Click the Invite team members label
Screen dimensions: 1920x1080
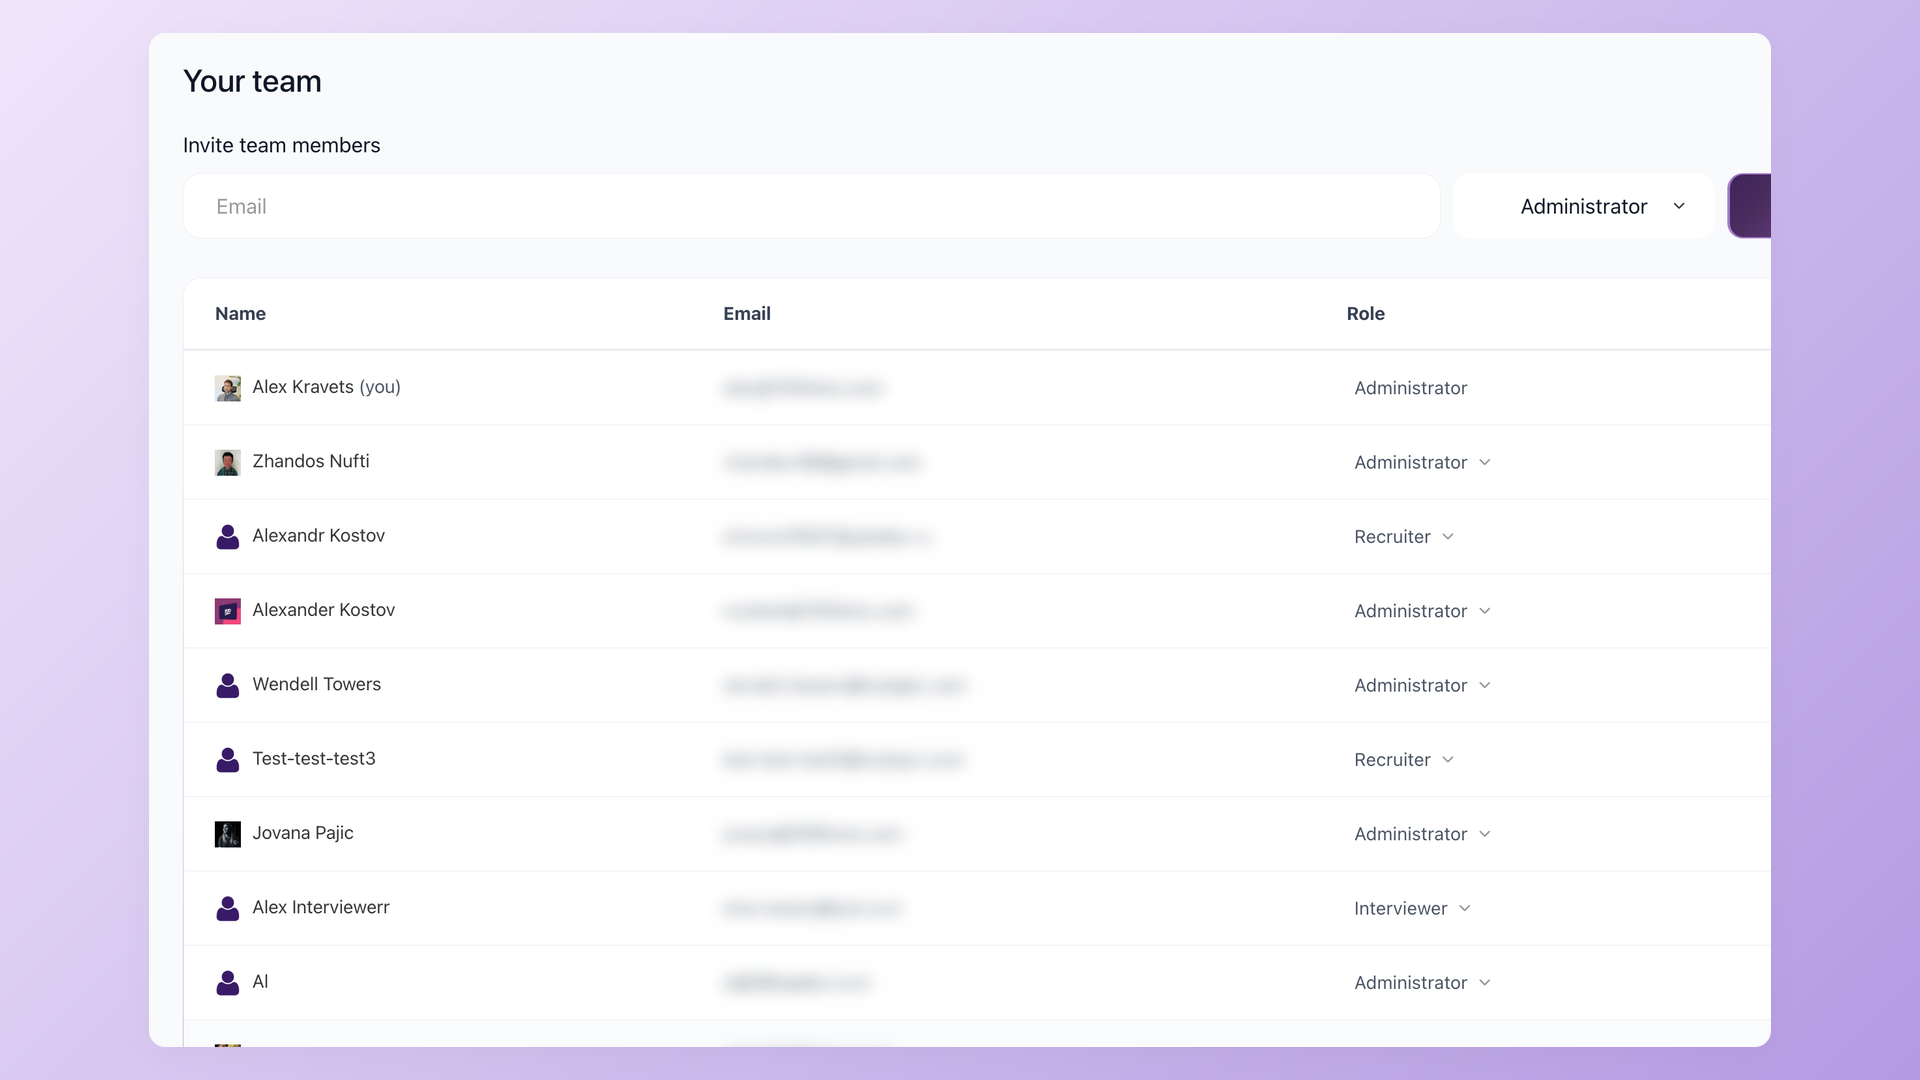pos(281,145)
